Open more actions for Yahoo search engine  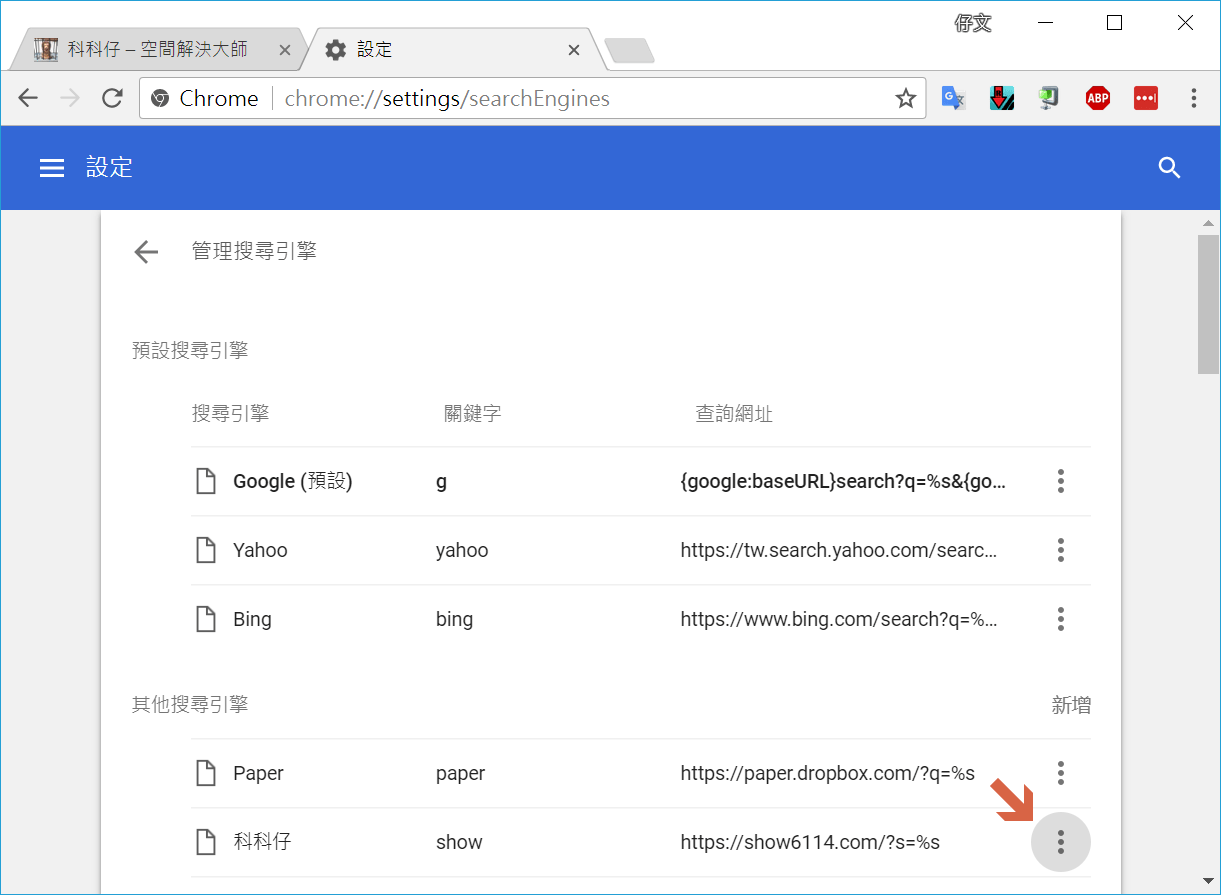click(1060, 550)
